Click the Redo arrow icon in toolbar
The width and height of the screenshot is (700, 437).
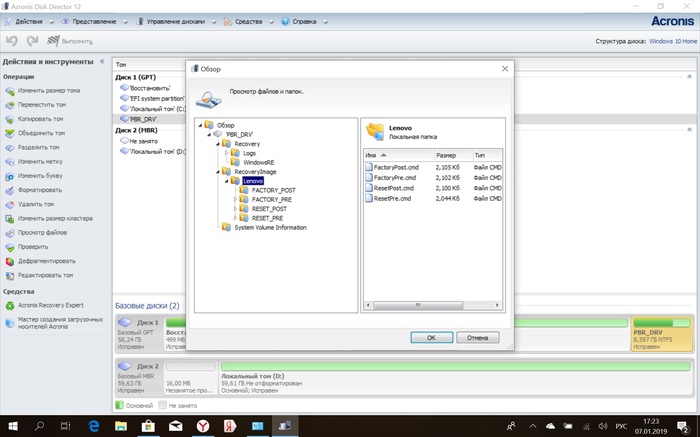pyautogui.click(x=32, y=41)
